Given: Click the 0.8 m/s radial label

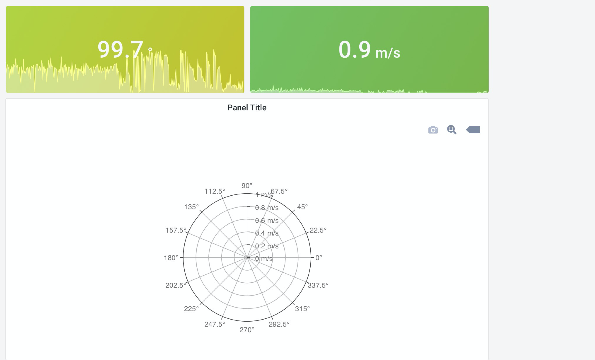Looking at the screenshot, I should 266,208.
